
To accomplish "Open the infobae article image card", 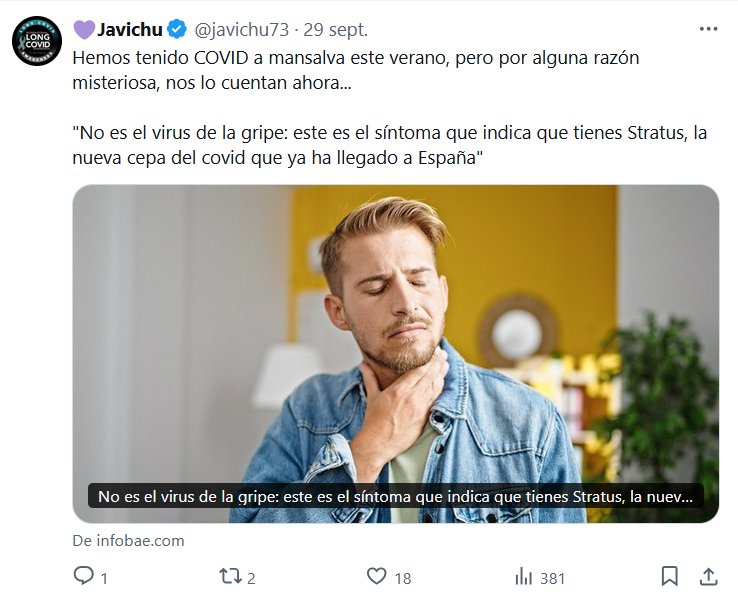I will (395, 353).
